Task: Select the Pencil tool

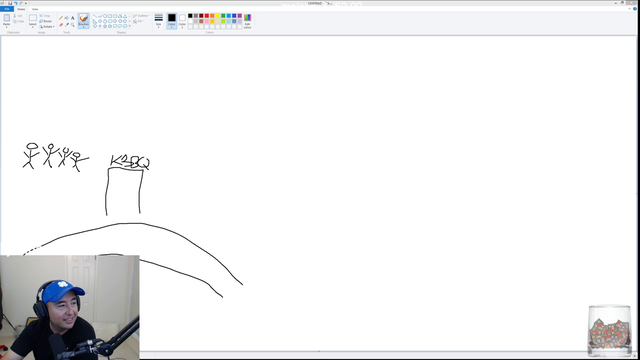Action: [x=61, y=18]
